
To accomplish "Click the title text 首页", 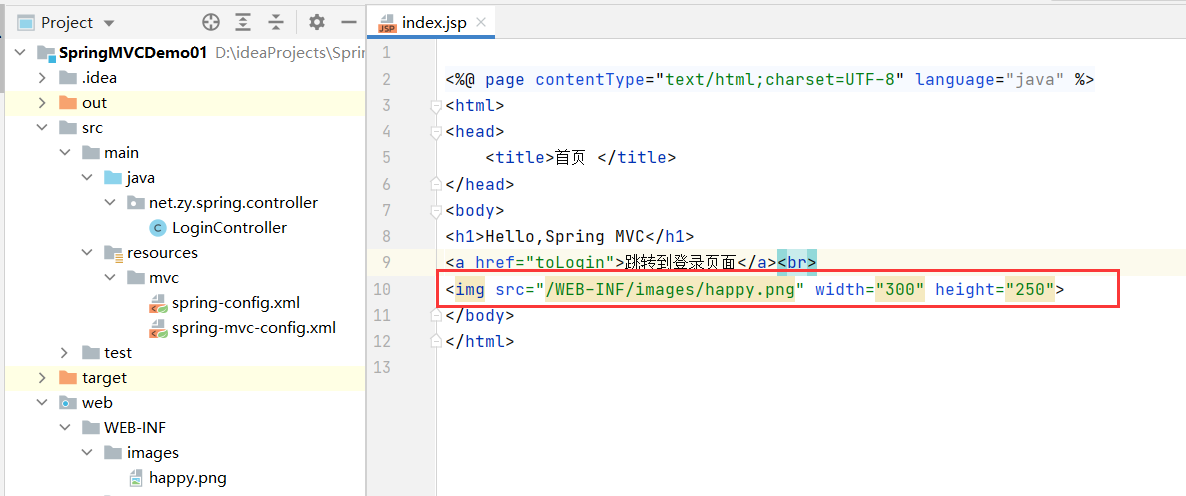I will 570,158.
